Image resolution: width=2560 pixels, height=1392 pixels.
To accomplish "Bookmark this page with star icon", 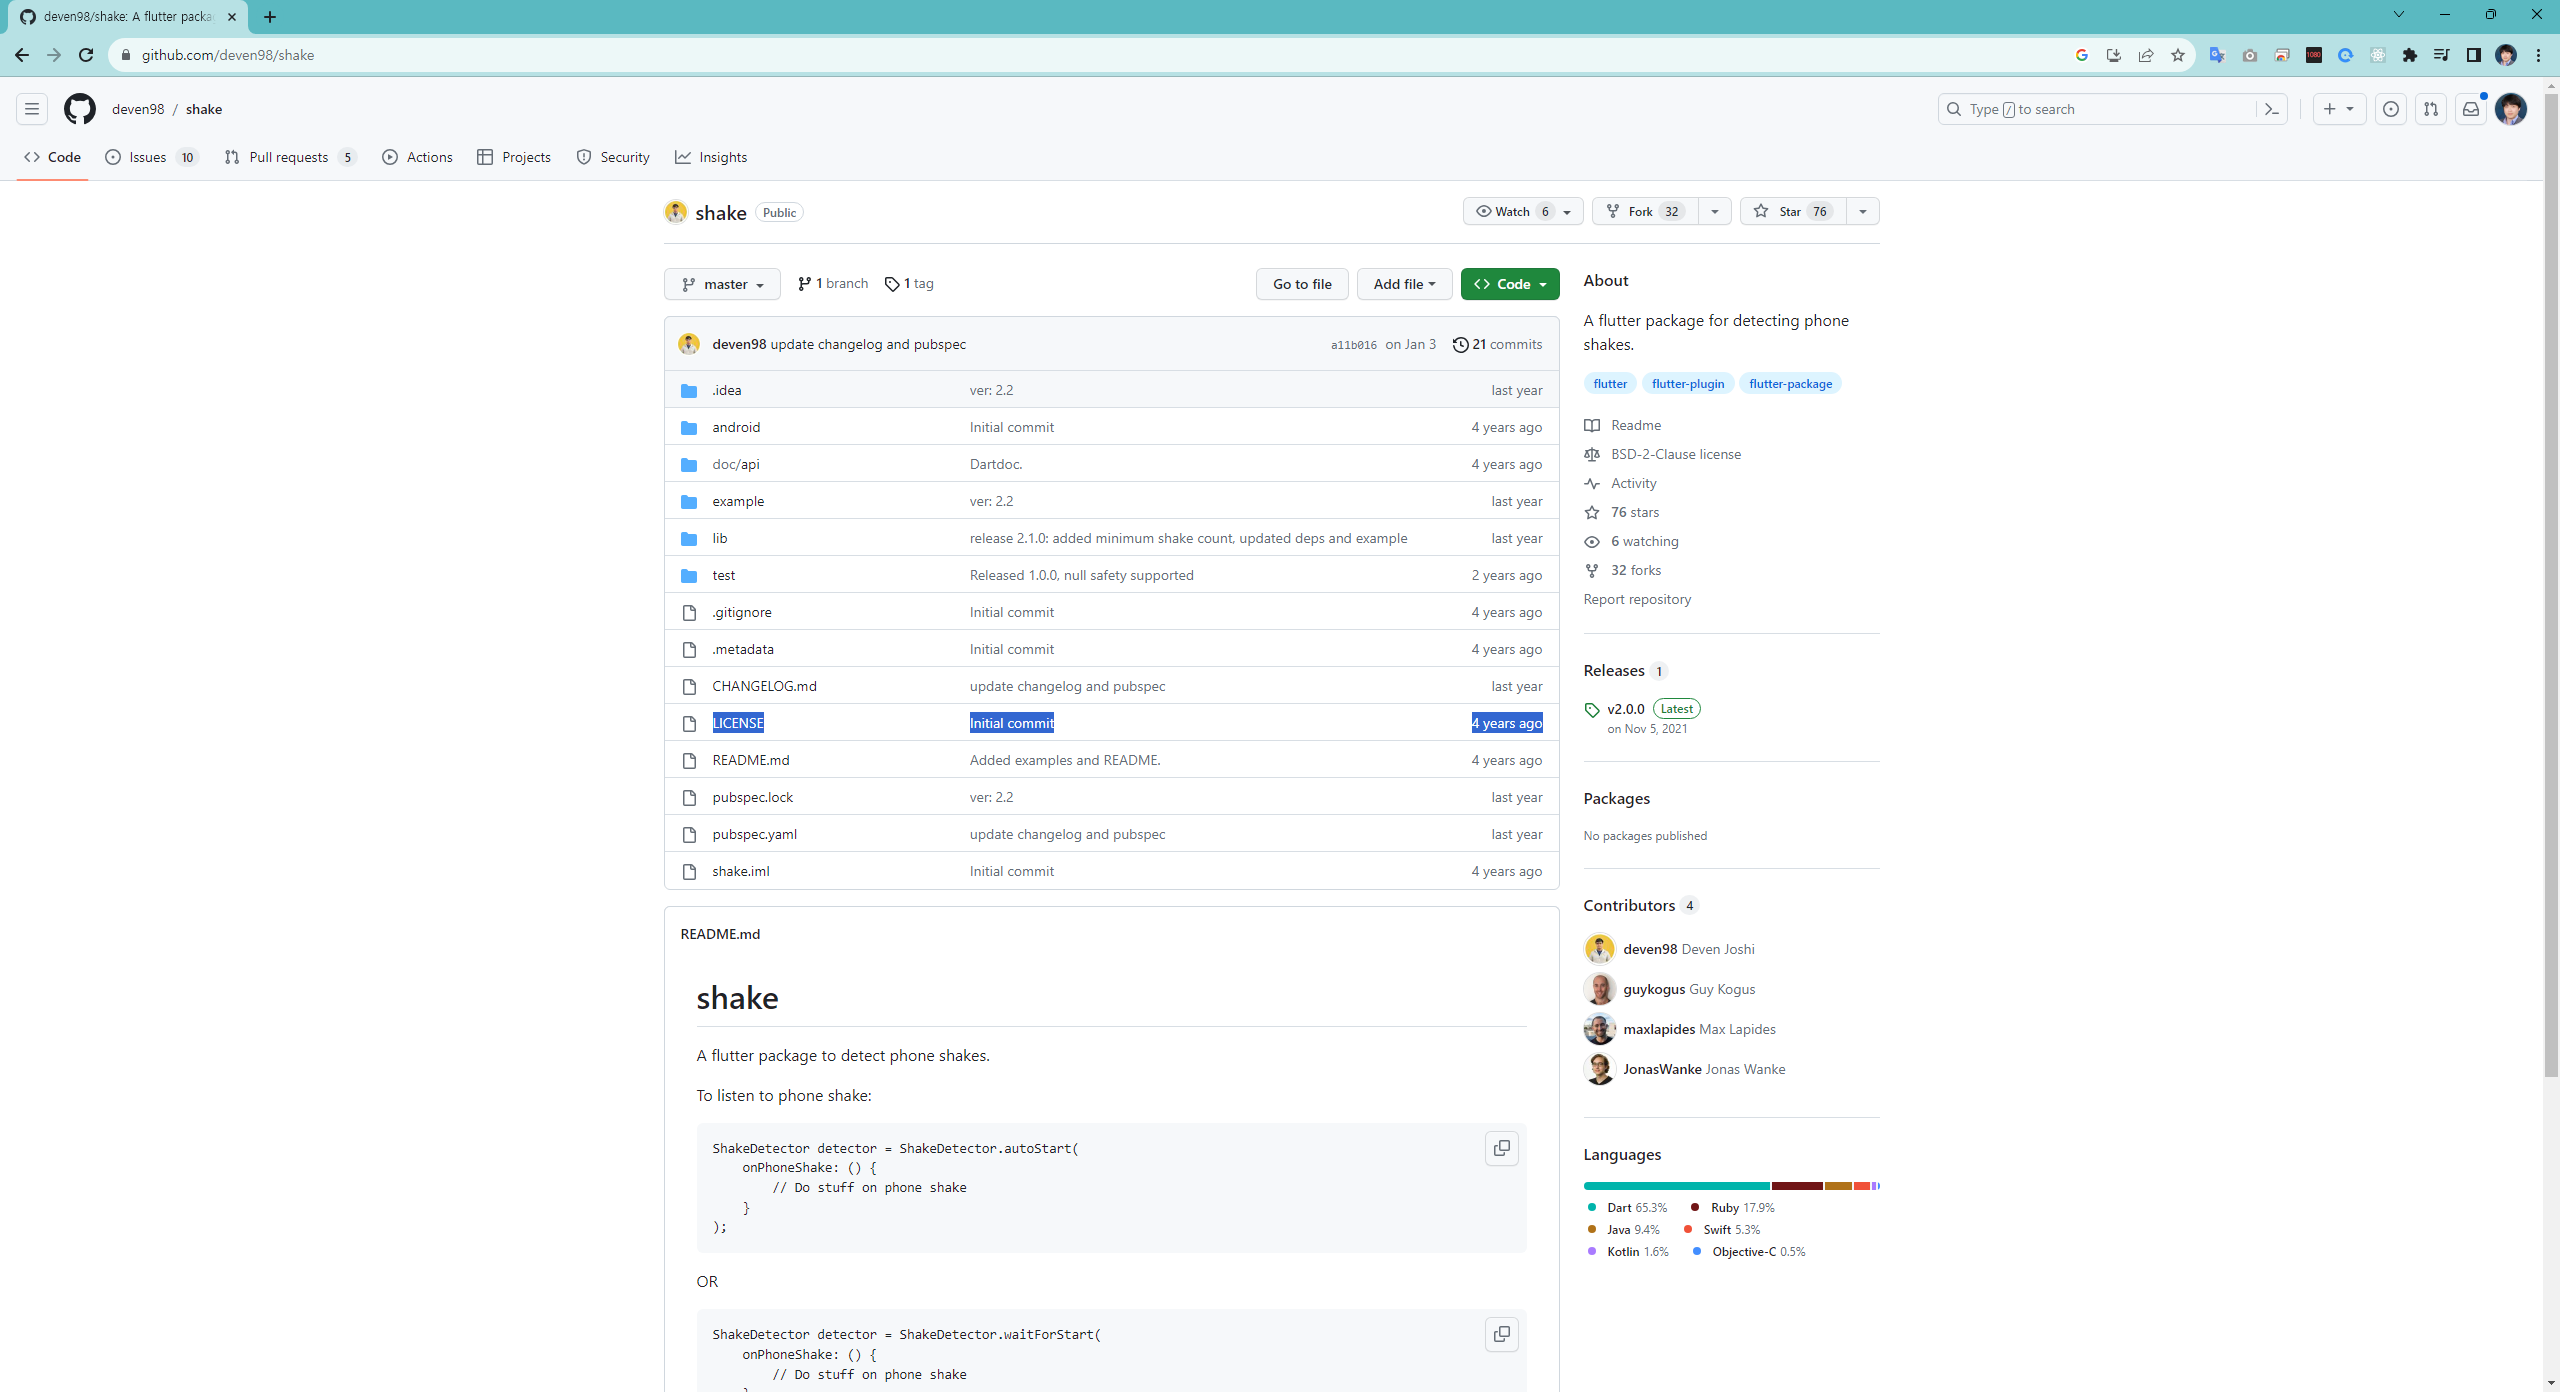I will (x=2178, y=55).
